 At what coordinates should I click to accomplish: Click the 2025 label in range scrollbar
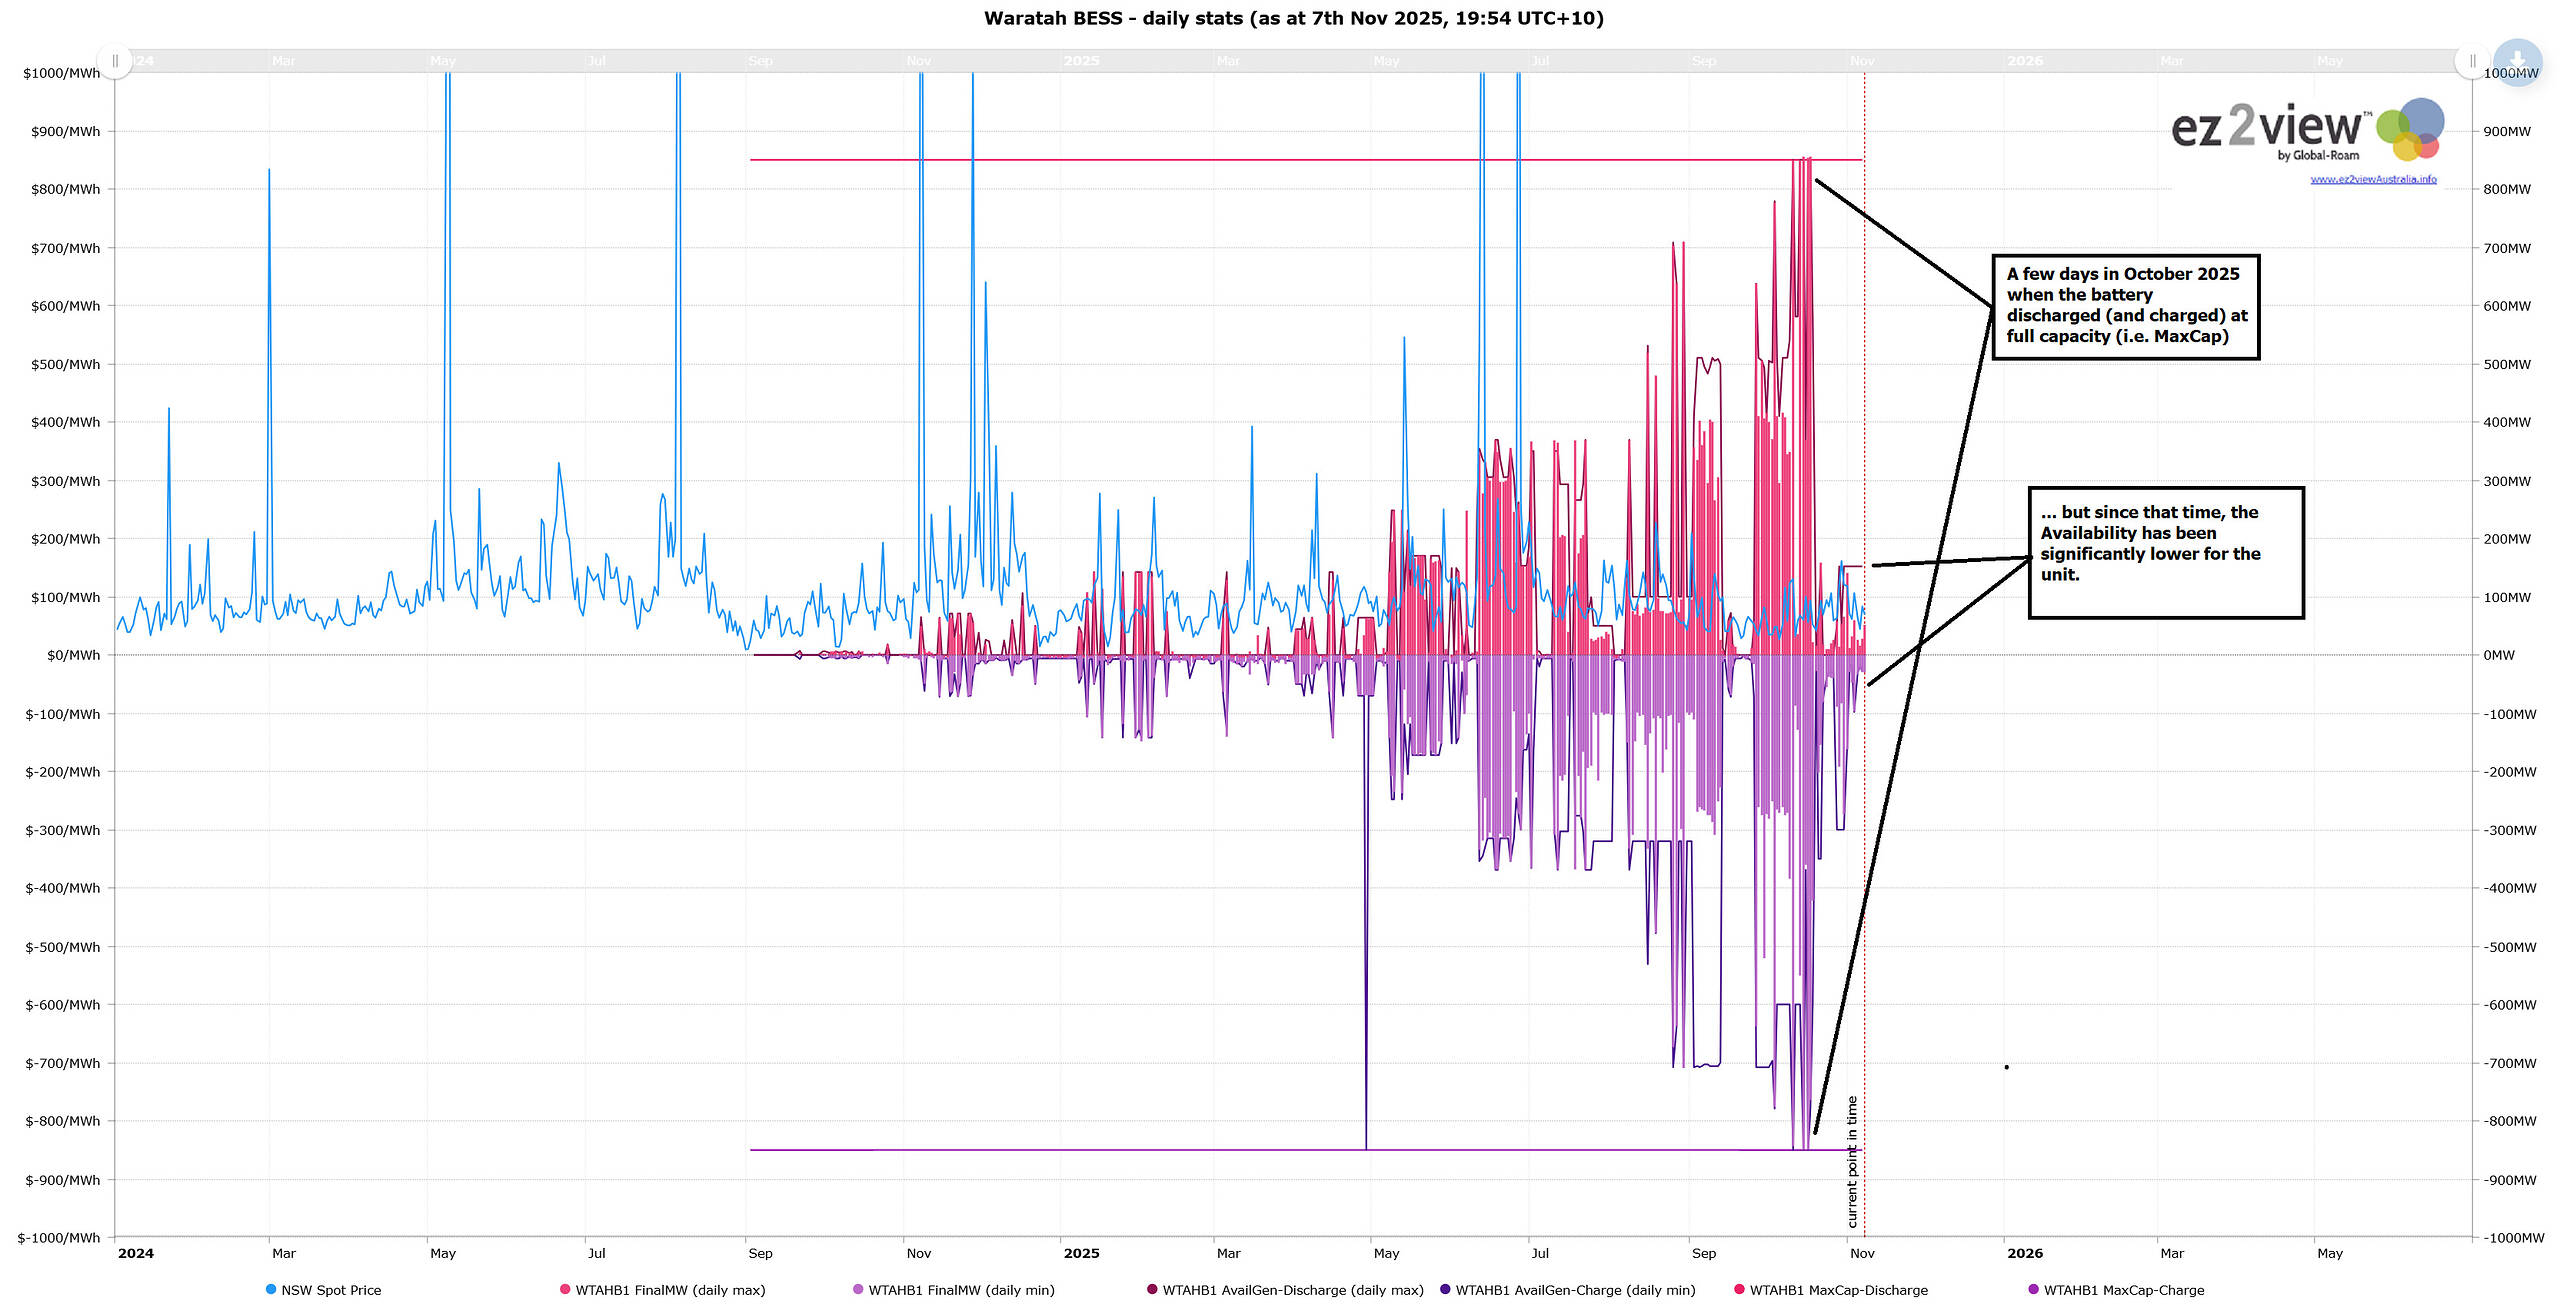(x=1081, y=61)
